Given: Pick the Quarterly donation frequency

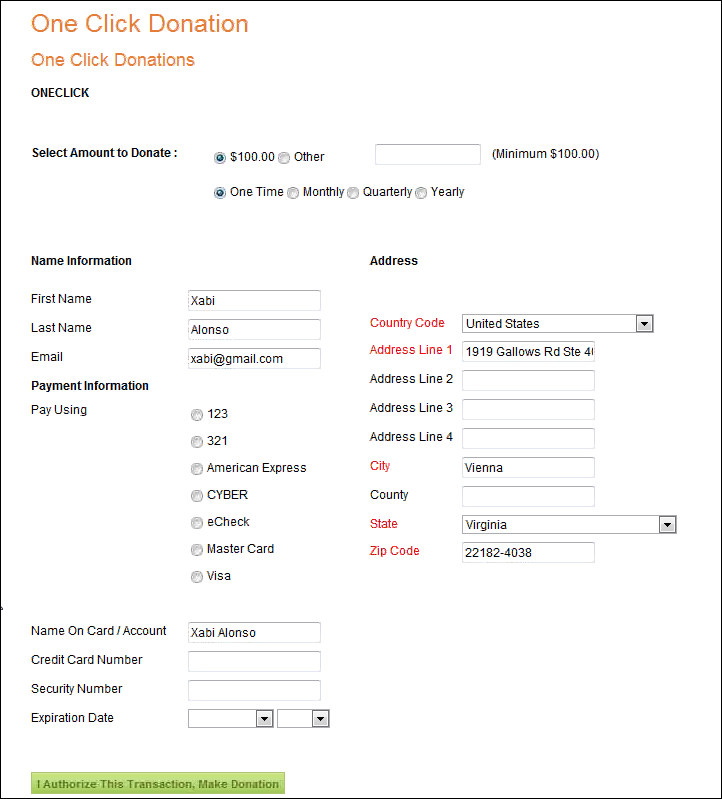Looking at the screenshot, I should (x=353, y=193).
